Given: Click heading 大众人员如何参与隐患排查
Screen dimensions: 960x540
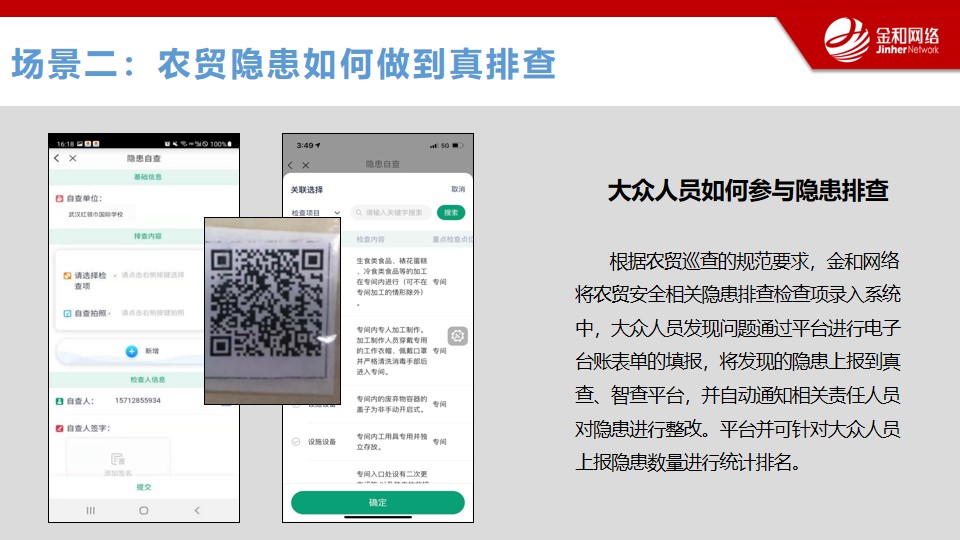Looking at the screenshot, I should coord(748,190).
